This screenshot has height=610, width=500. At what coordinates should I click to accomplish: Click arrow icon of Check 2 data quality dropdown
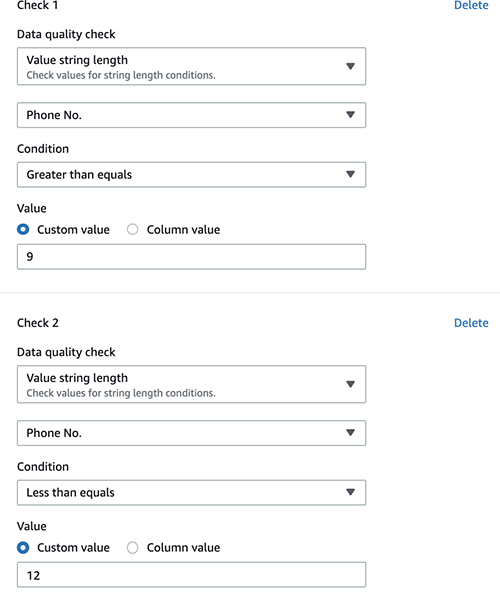[x=351, y=384]
